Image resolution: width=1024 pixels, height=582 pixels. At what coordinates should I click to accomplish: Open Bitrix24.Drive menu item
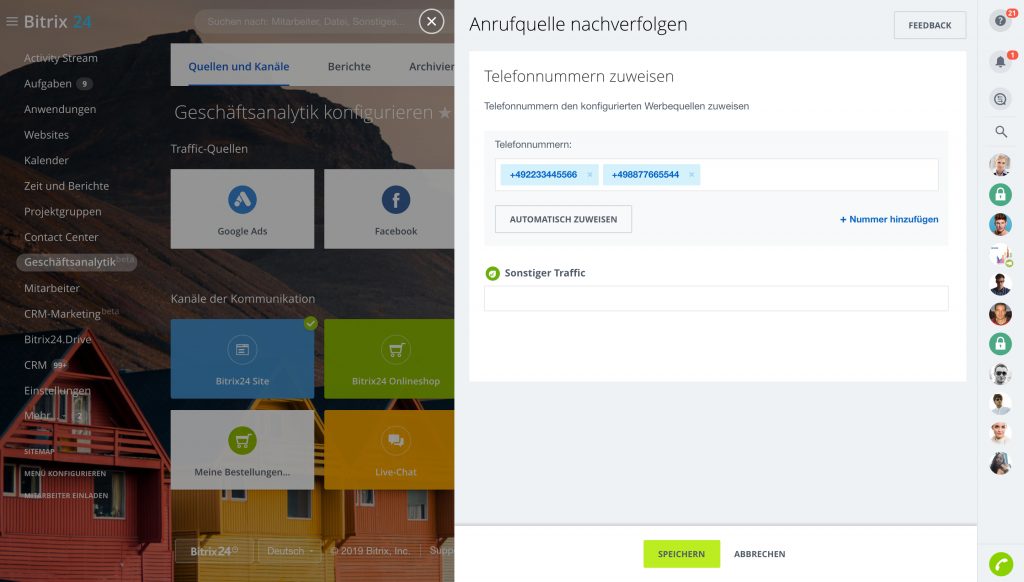pyautogui.click(x=57, y=340)
